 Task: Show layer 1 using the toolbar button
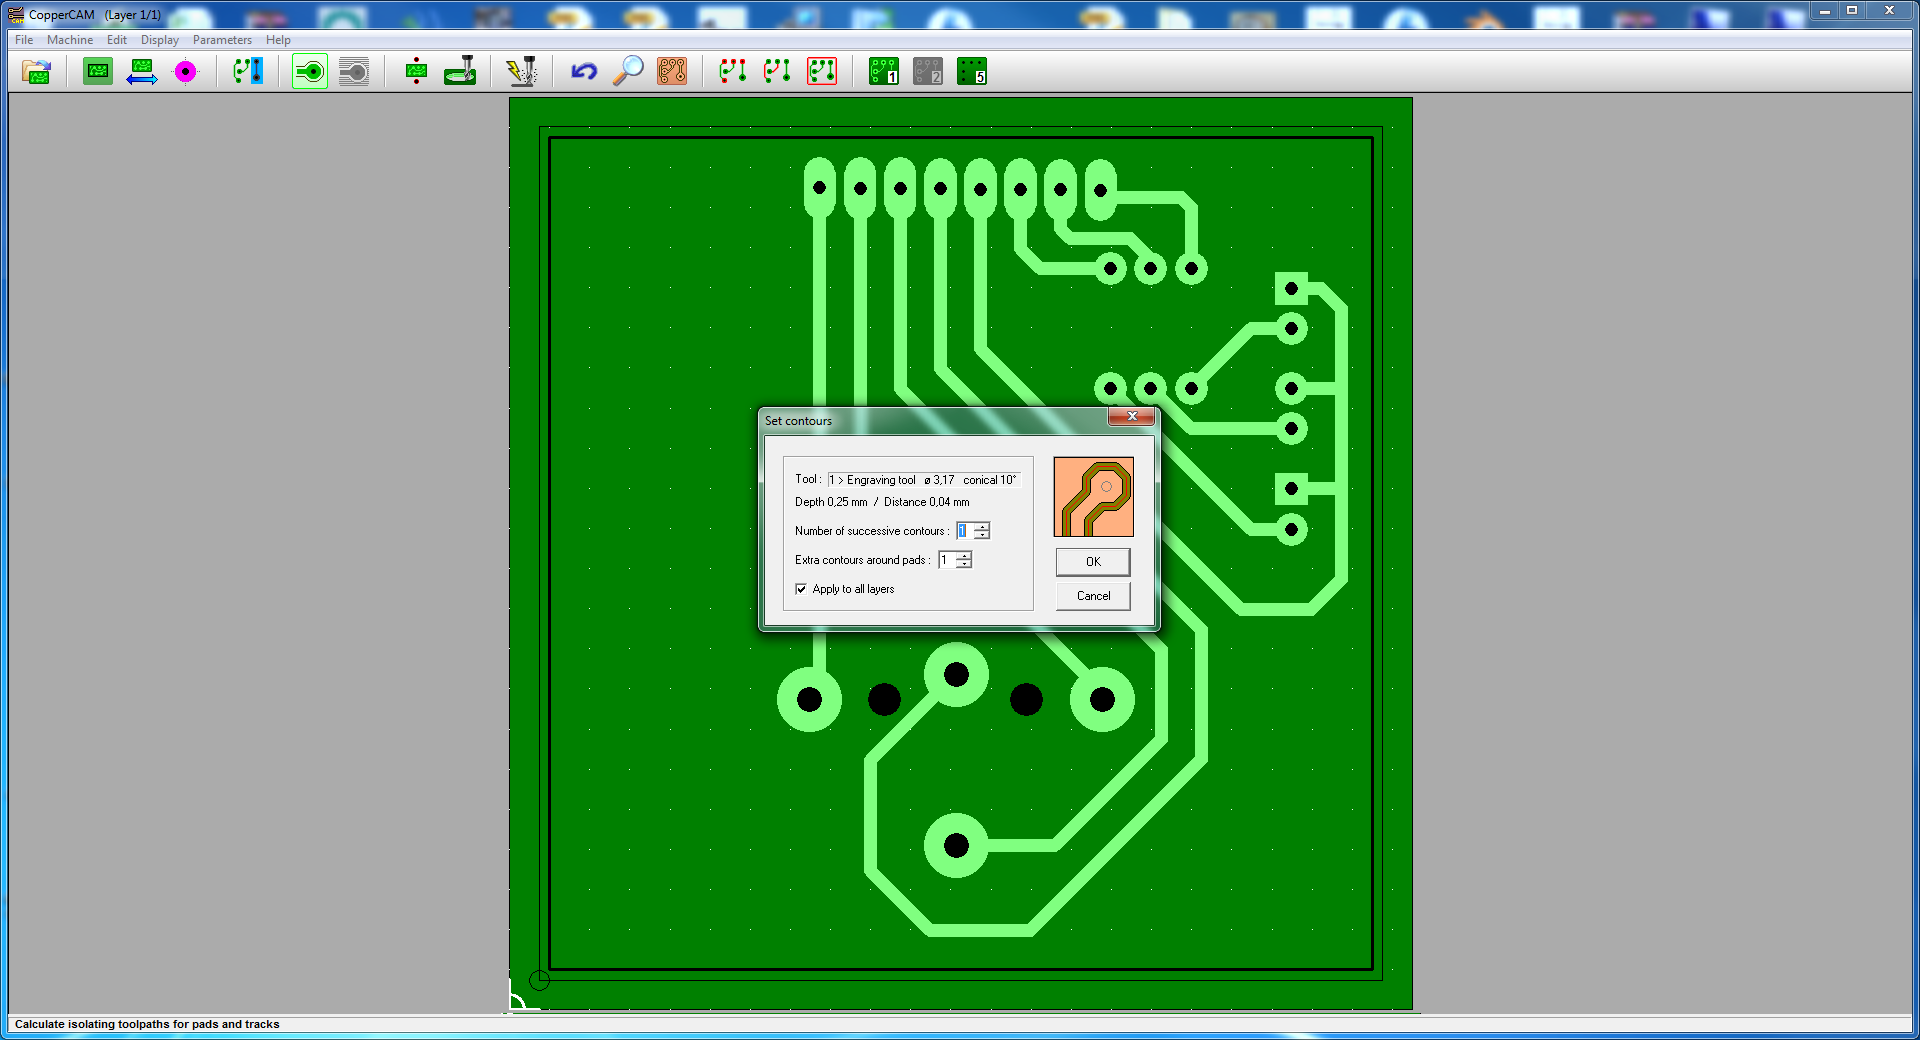(x=882, y=71)
